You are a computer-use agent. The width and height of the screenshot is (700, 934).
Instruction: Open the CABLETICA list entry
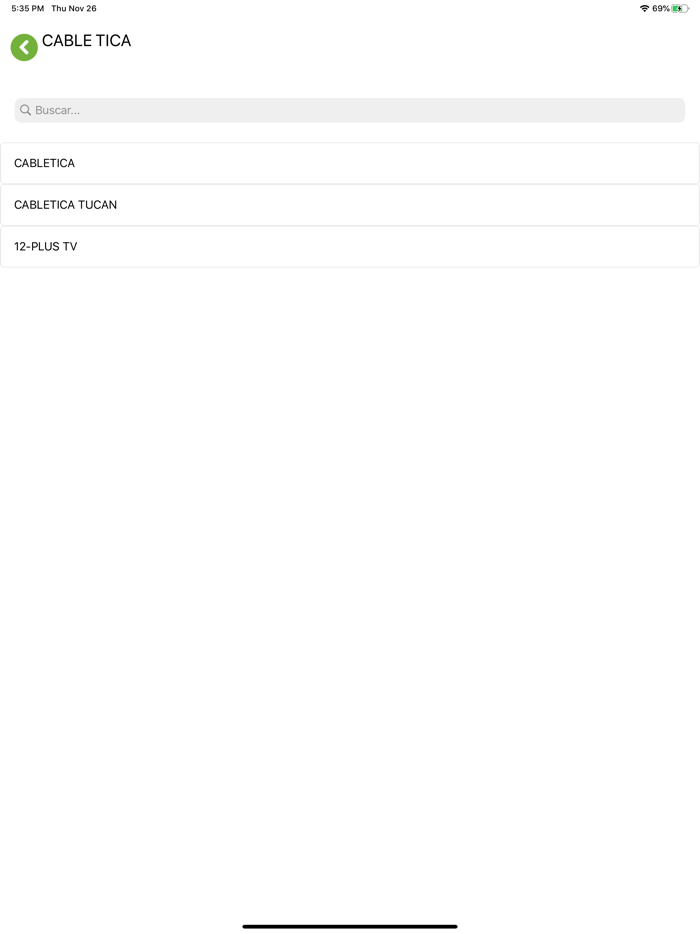tap(350, 163)
